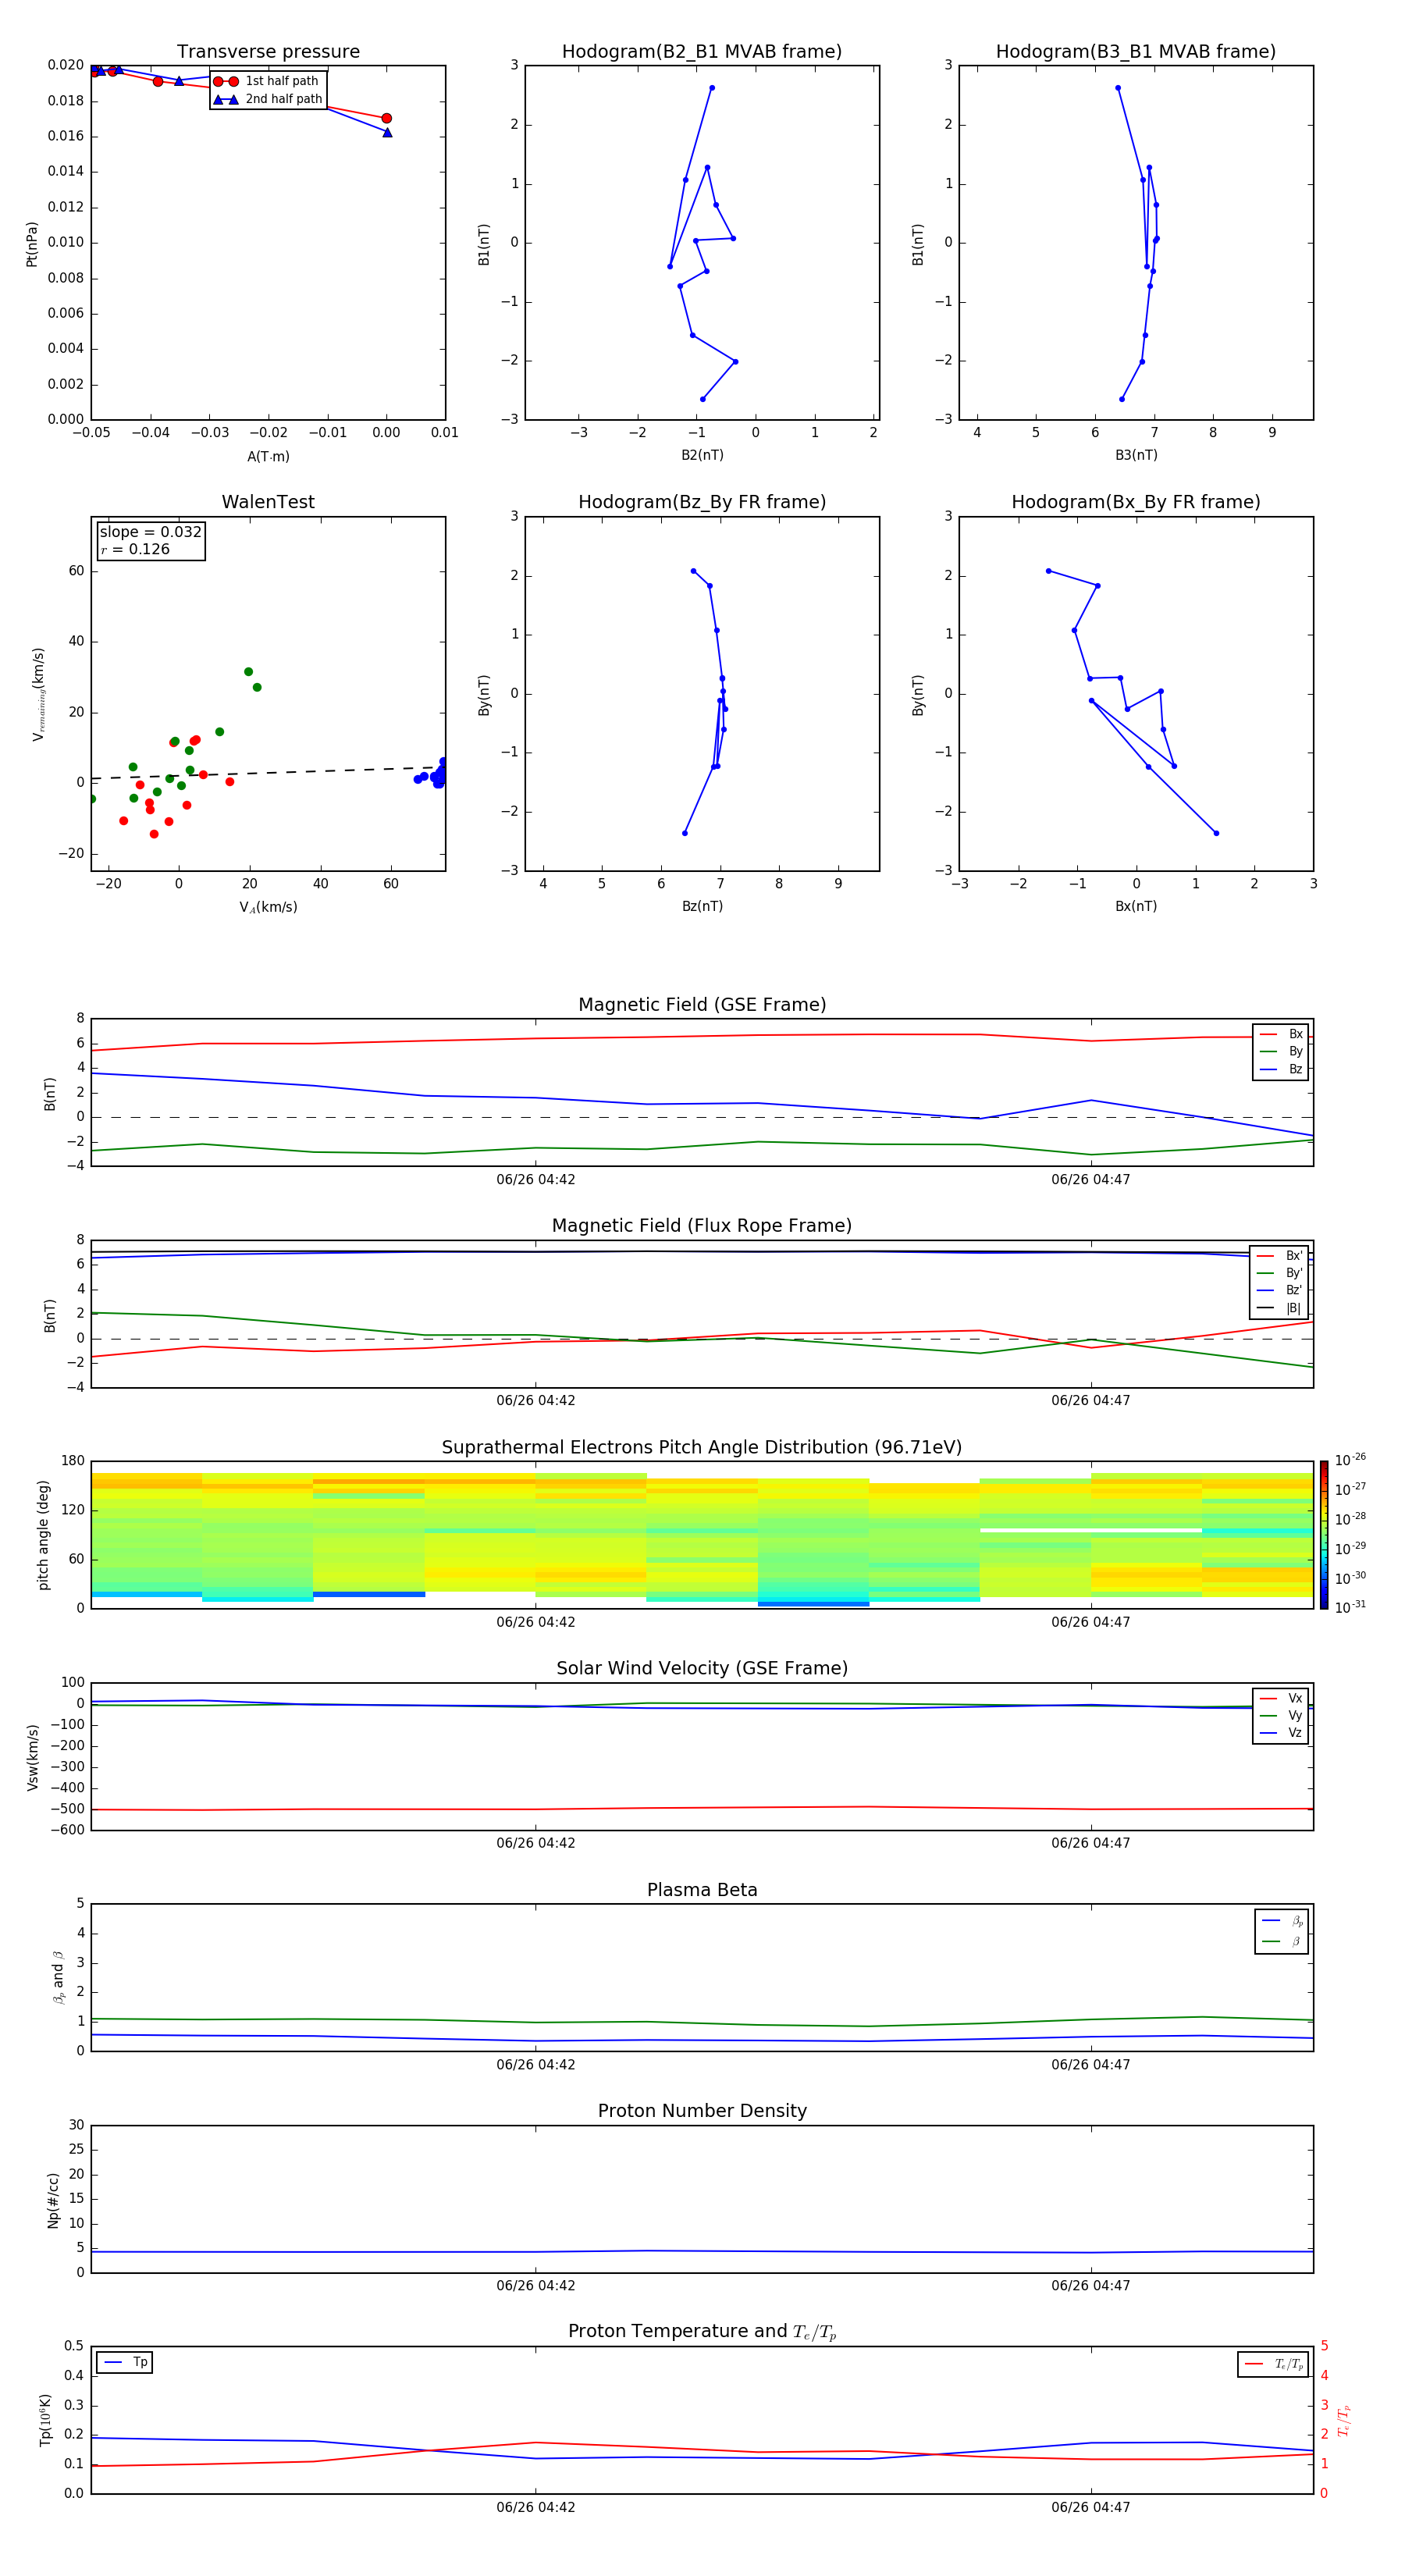Click the 'Vx' legend entry in velocity plot
This screenshot has width=1405, height=2576.
click(x=1281, y=1698)
